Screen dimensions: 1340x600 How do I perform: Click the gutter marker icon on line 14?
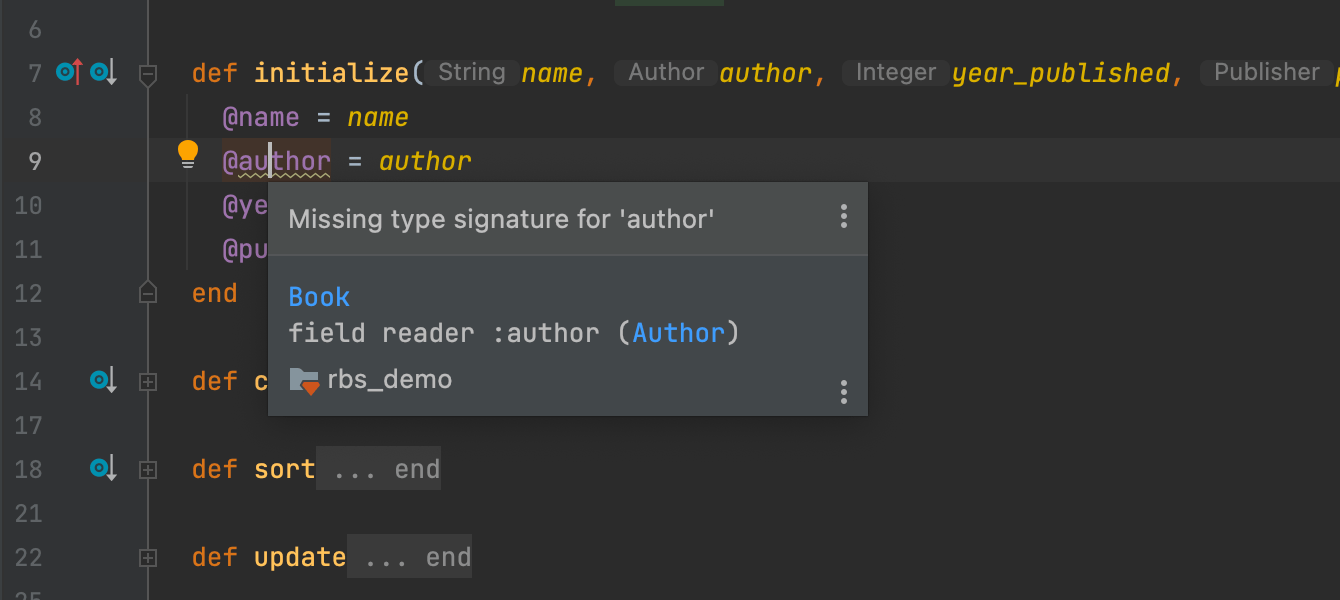[103, 380]
